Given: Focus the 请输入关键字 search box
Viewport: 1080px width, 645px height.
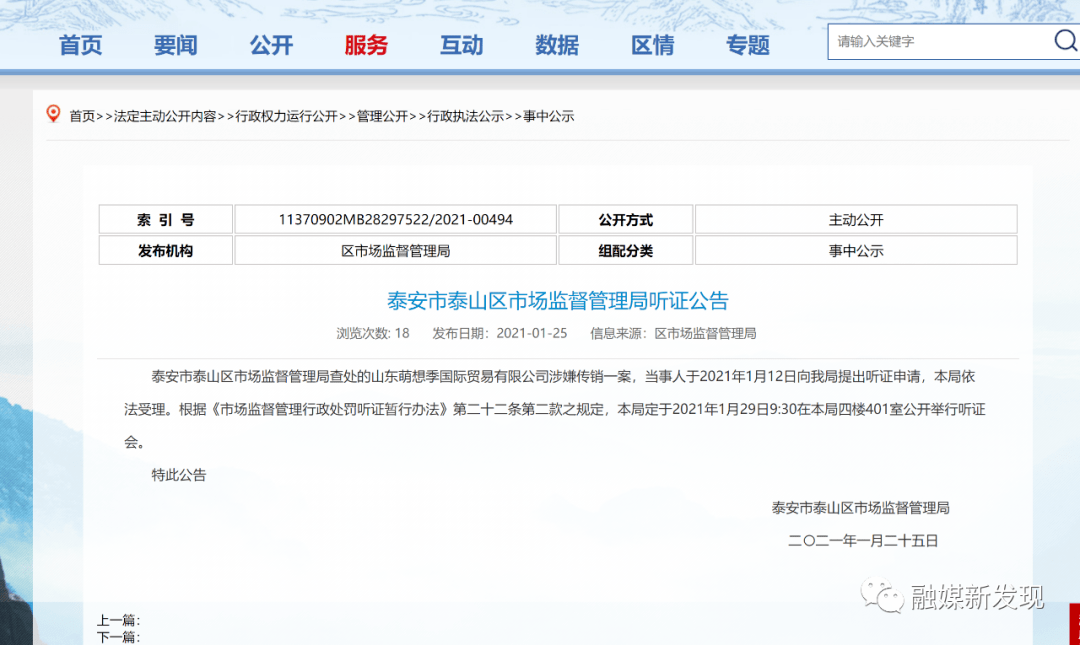Looking at the screenshot, I should point(935,42).
